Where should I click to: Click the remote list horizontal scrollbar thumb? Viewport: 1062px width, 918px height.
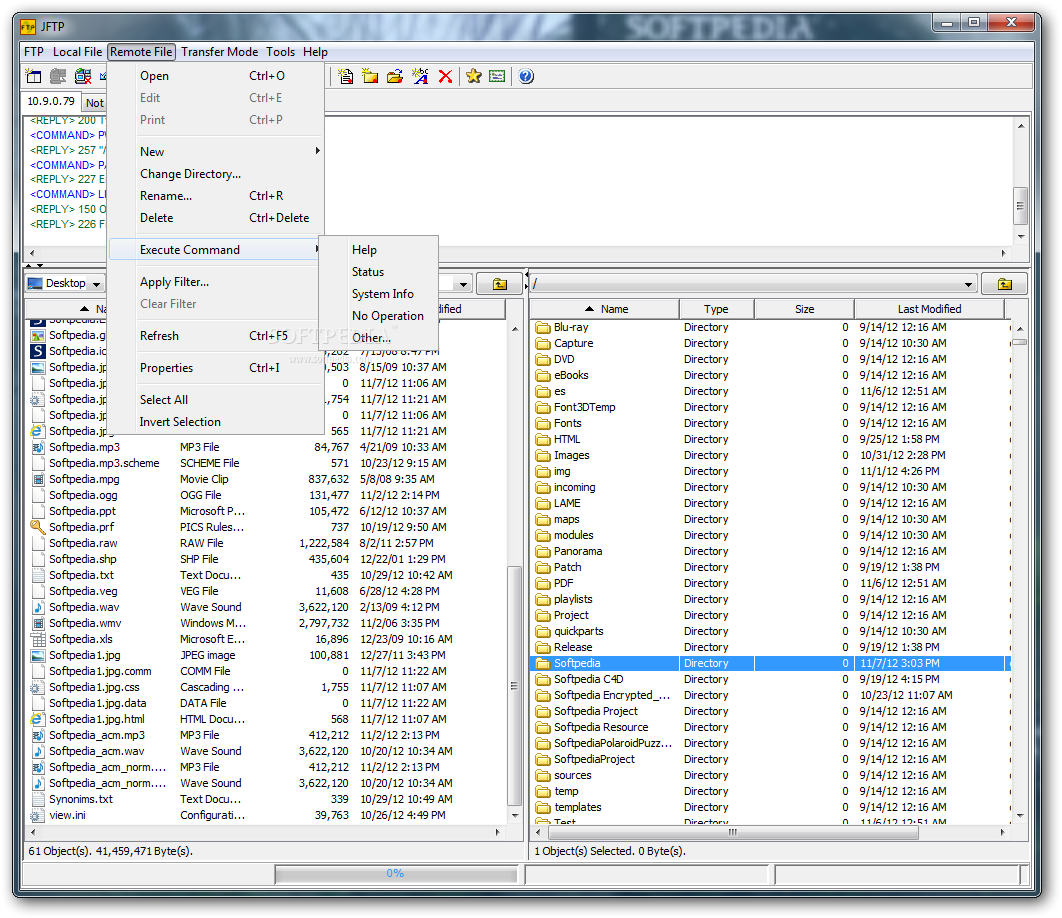click(732, 833)
